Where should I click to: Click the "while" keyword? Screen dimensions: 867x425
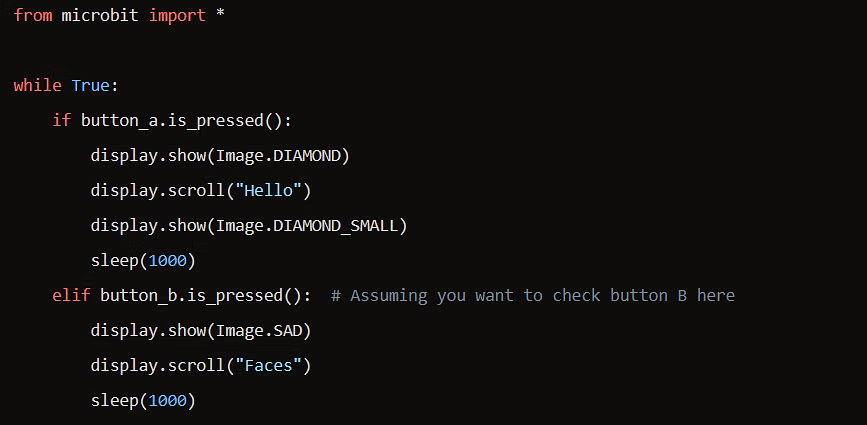[37, 85]
